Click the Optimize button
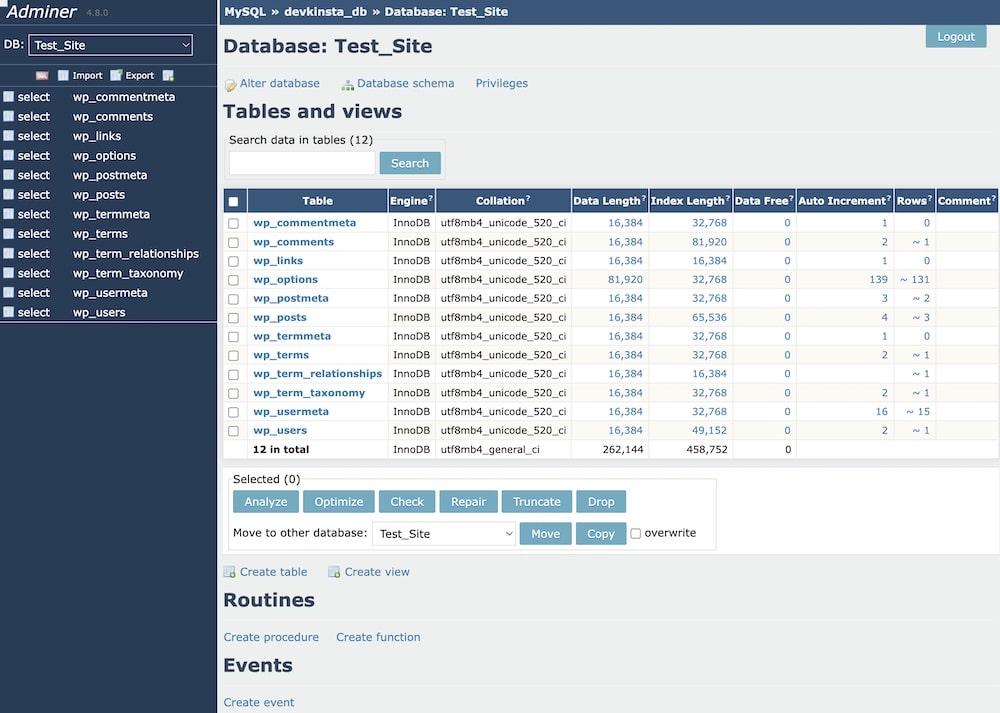1000x713 pixels. click(339, 502)
